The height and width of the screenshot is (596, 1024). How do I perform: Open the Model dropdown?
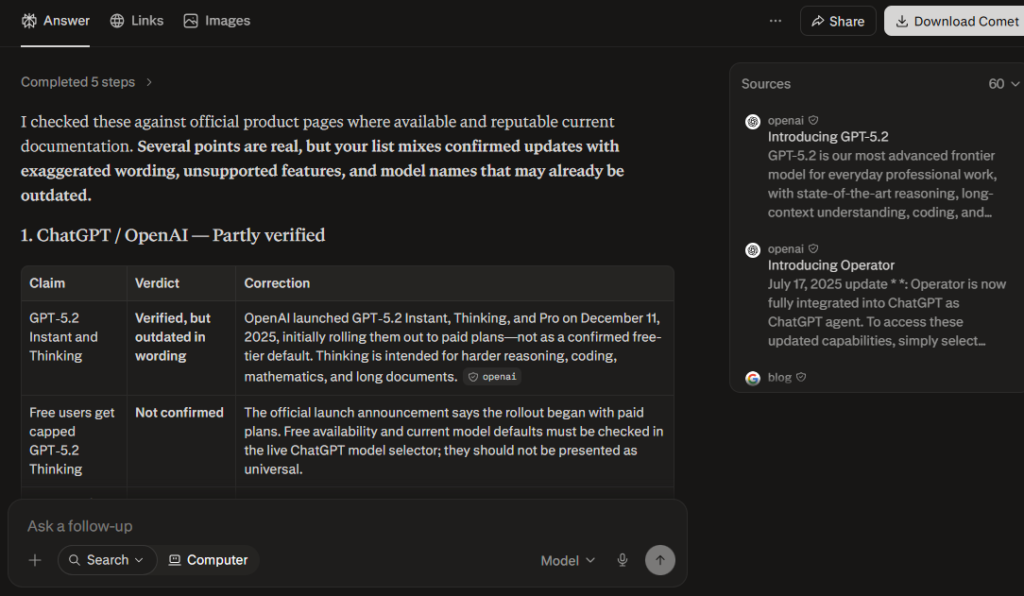(x=568, y=561)
